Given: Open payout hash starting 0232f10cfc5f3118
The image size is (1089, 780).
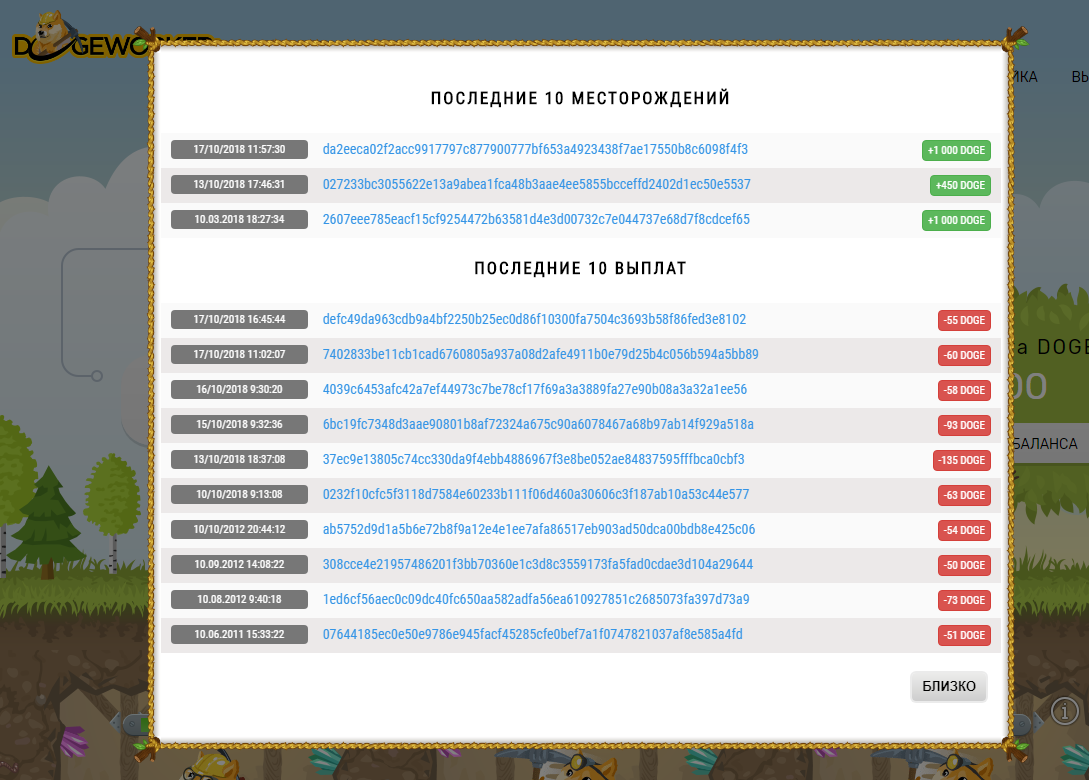Looking at the screenshot, I should 535,495.
